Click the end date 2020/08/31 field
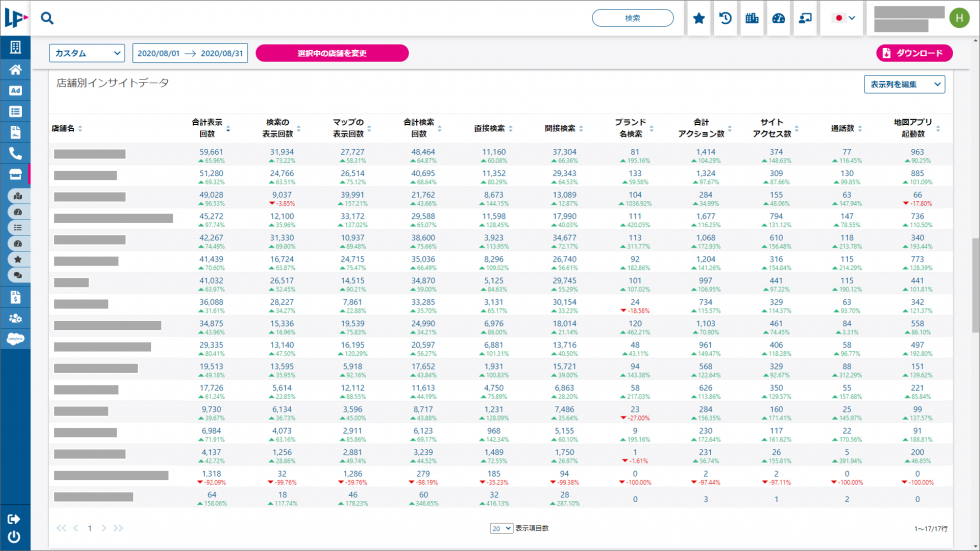Viewport: 980px width, 551px height. (x=221, y=53)
